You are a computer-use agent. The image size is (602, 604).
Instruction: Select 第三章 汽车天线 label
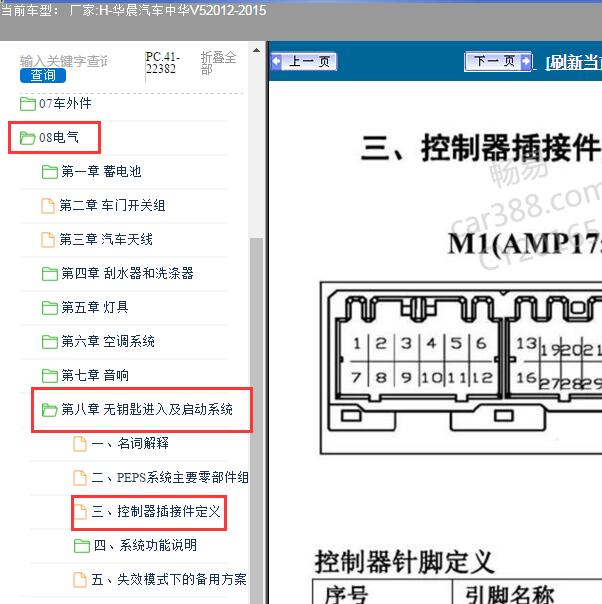pyautogui.click(x=106, y=239)
